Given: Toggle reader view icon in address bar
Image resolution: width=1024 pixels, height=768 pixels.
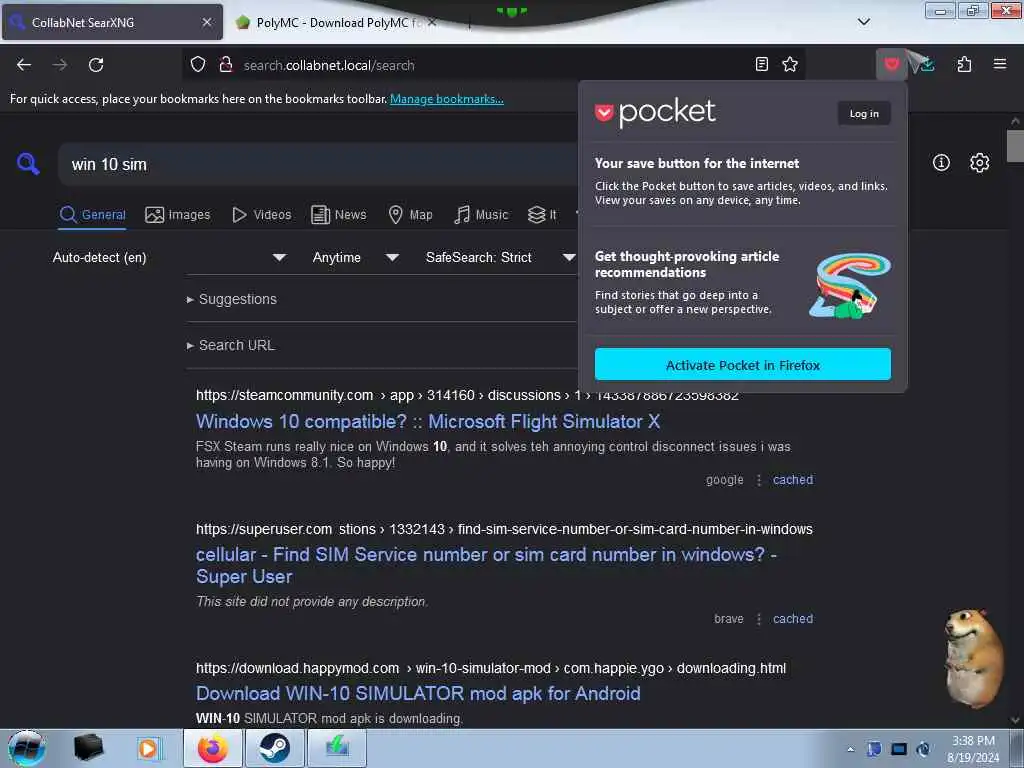Looking at the screenshot, I should coord(761,64).
